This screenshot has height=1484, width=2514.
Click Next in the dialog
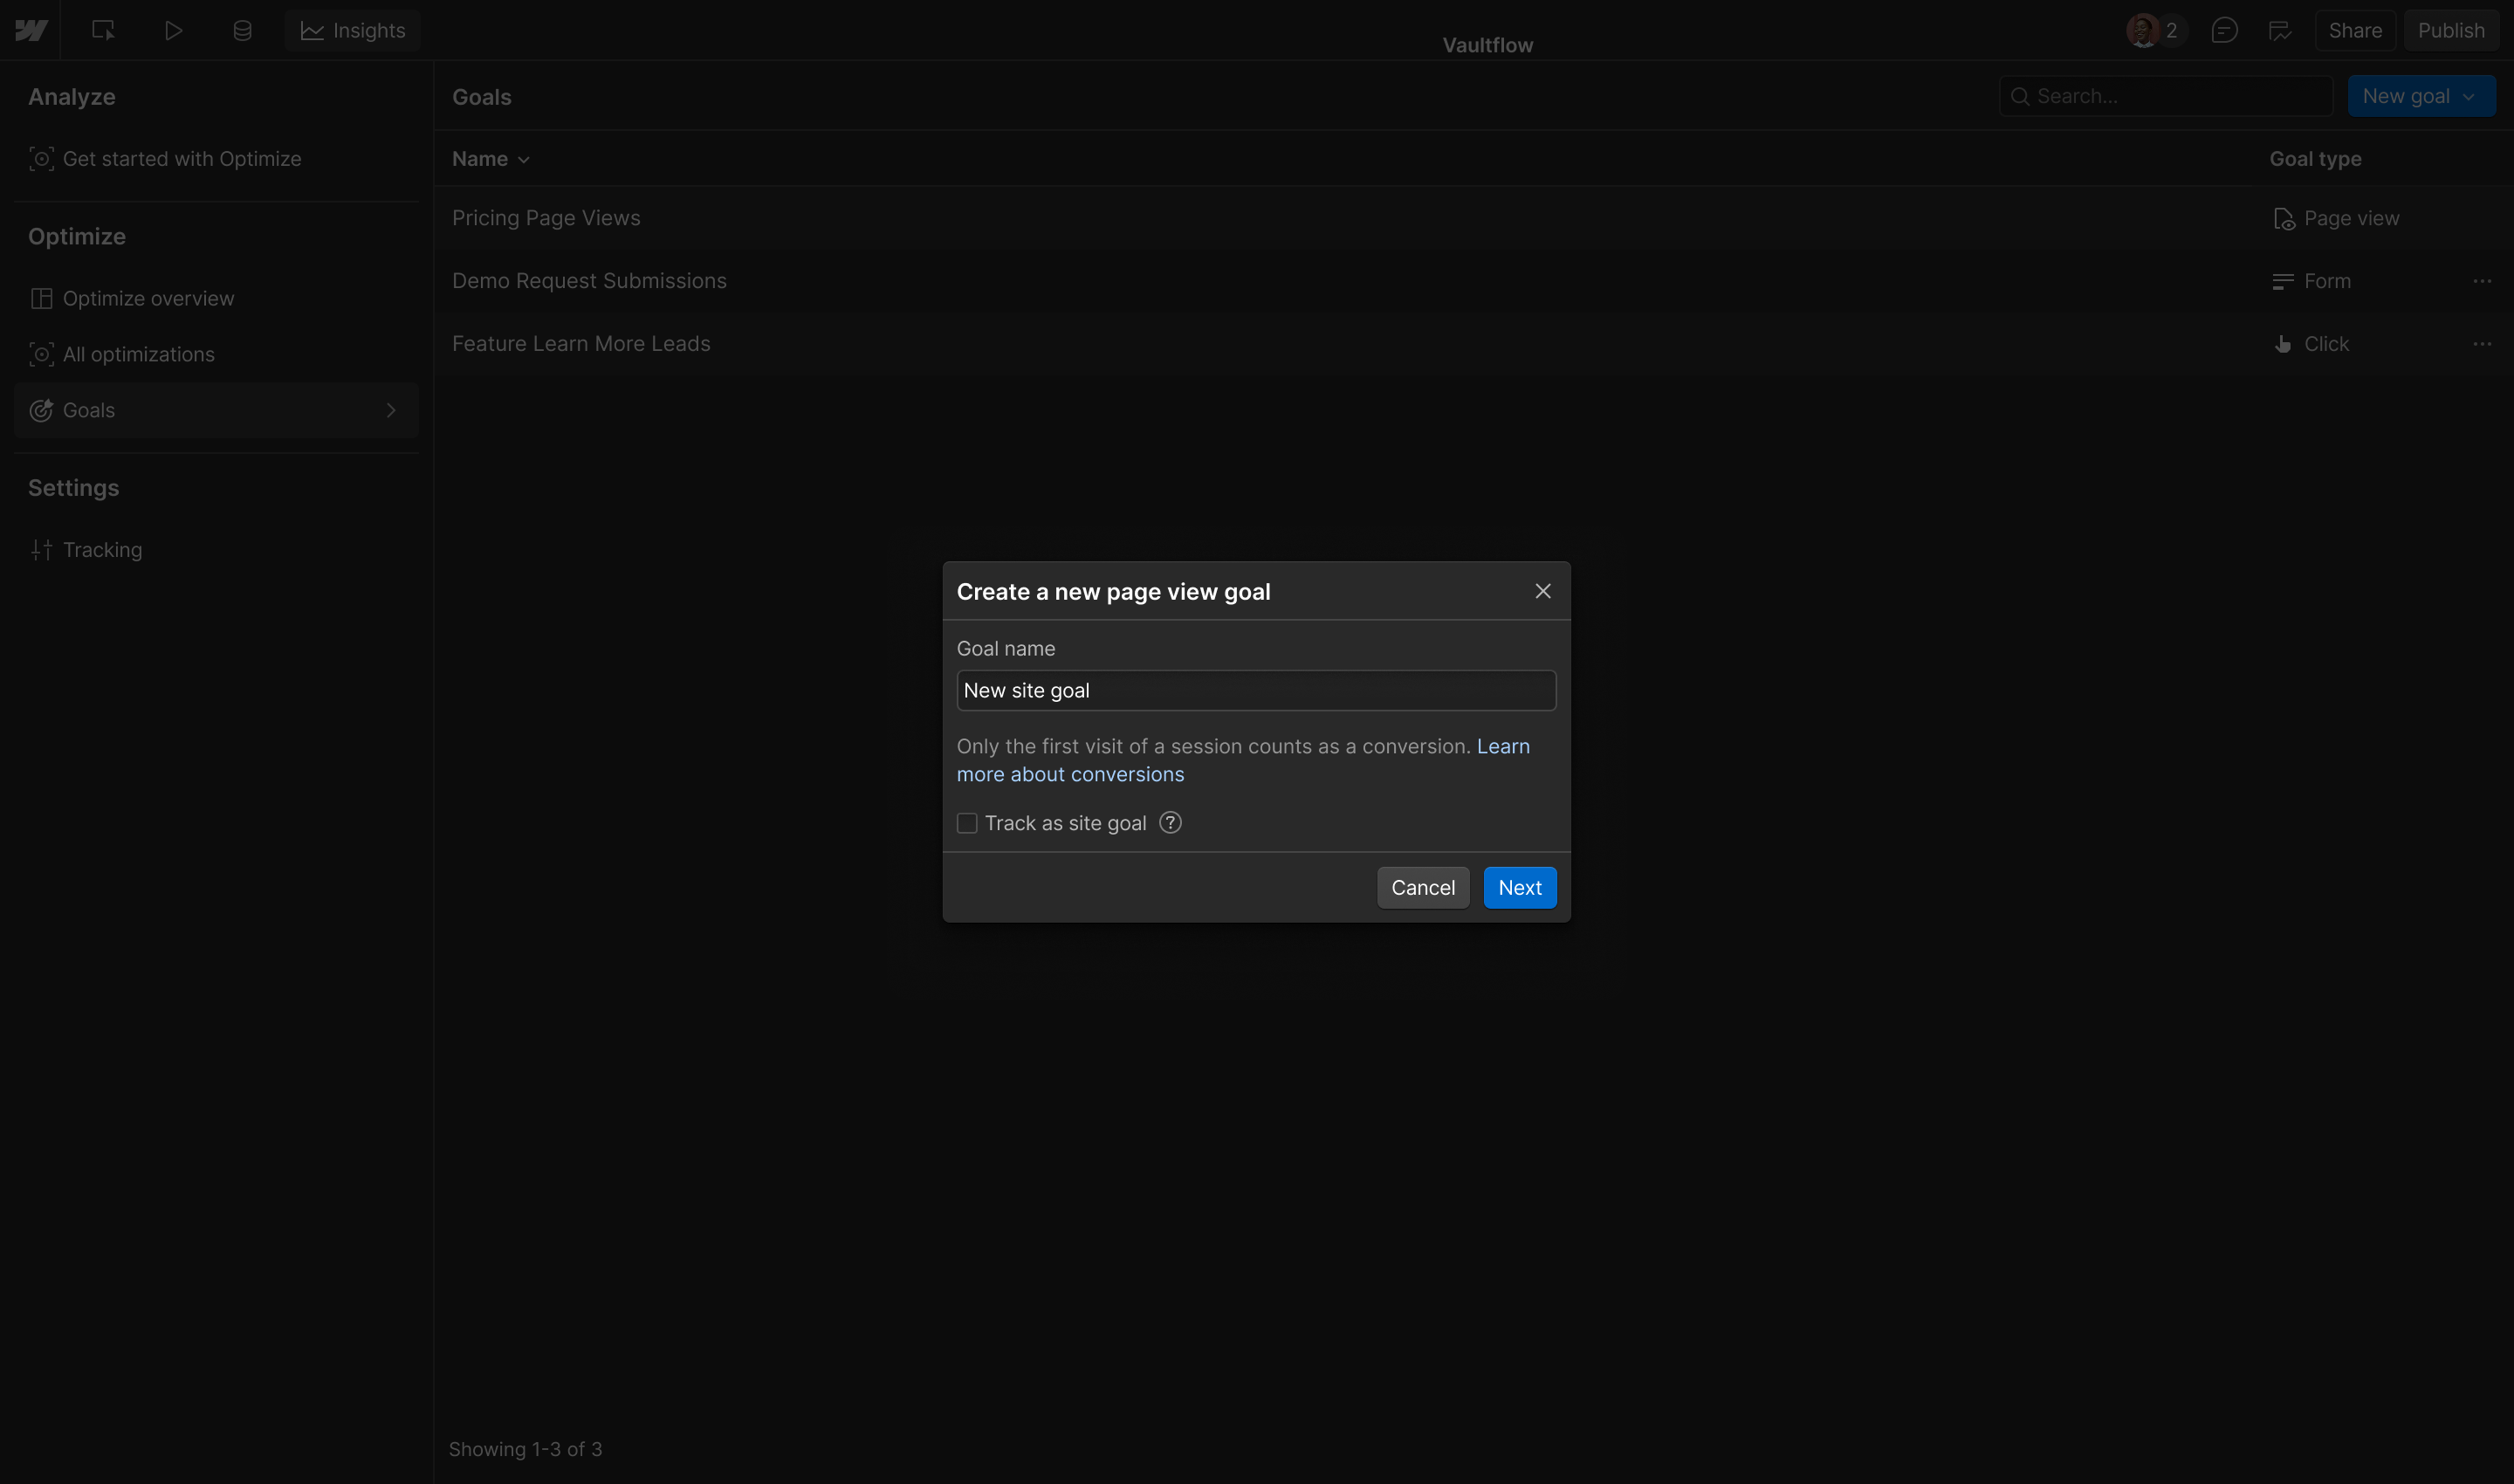1520,888
